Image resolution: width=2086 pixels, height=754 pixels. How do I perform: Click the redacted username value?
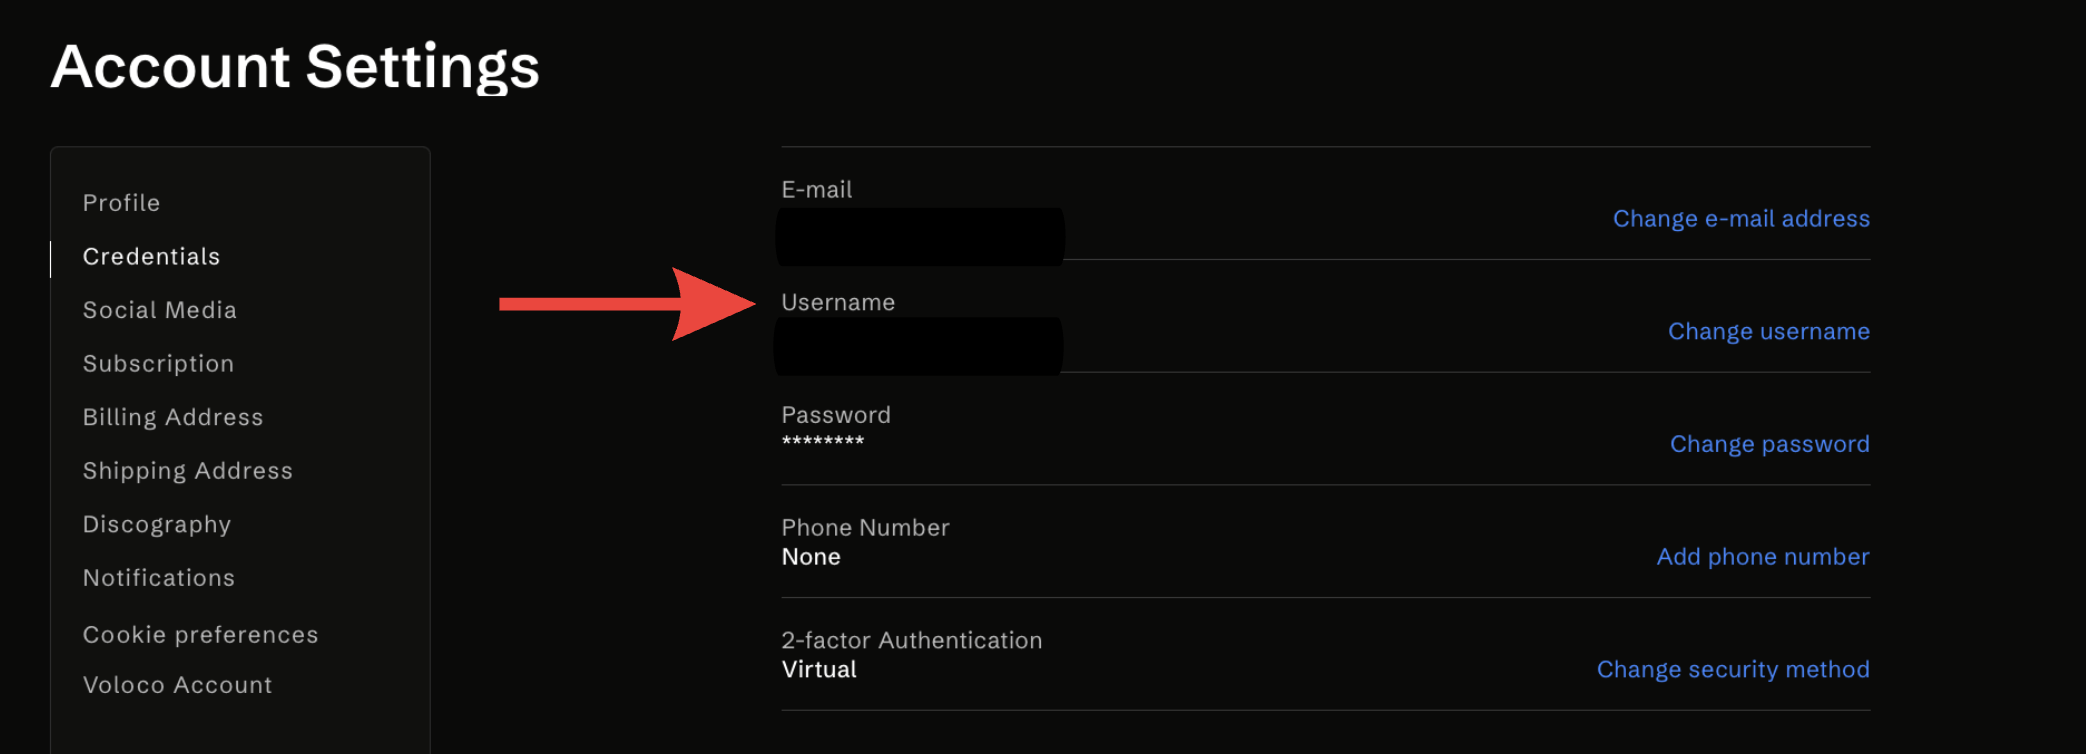918,347
